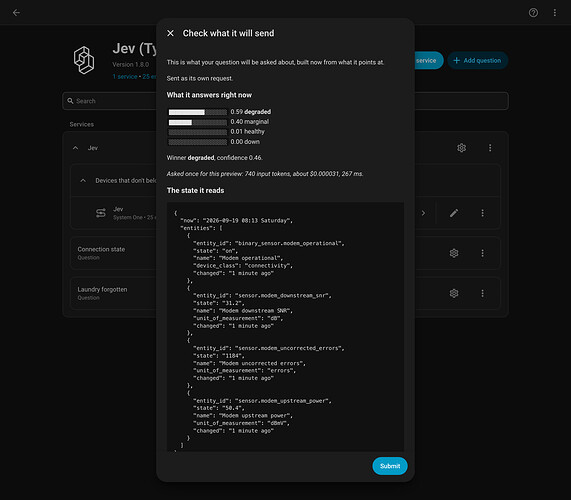Screen dimensions: 571x500
Task: Open Connection state three-dot menu
Action: [x=483, y=253]
